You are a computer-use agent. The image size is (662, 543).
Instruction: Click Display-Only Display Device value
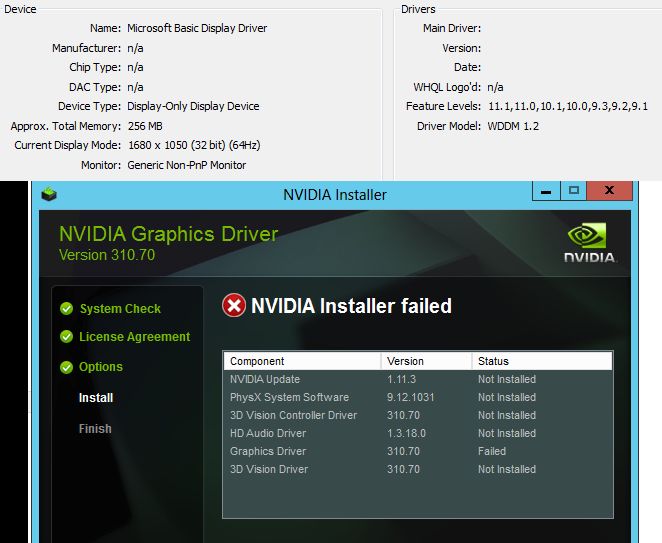(x=193, y=106)
